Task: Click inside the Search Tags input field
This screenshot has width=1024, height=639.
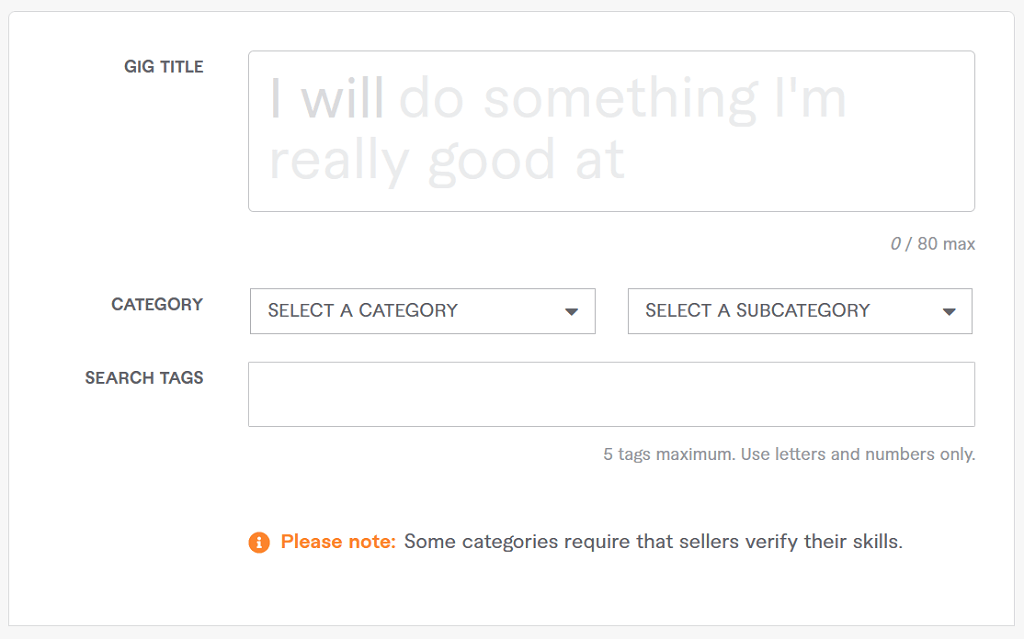Action: pos(611,394)
